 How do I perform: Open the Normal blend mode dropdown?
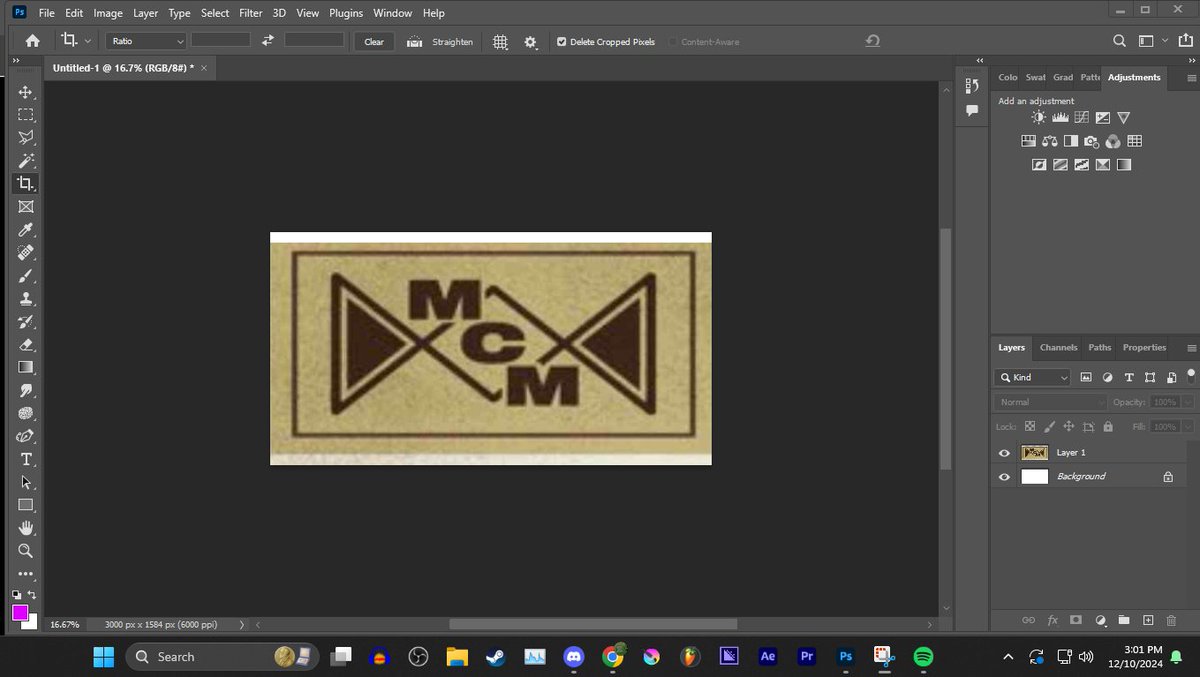[1051, 402]
